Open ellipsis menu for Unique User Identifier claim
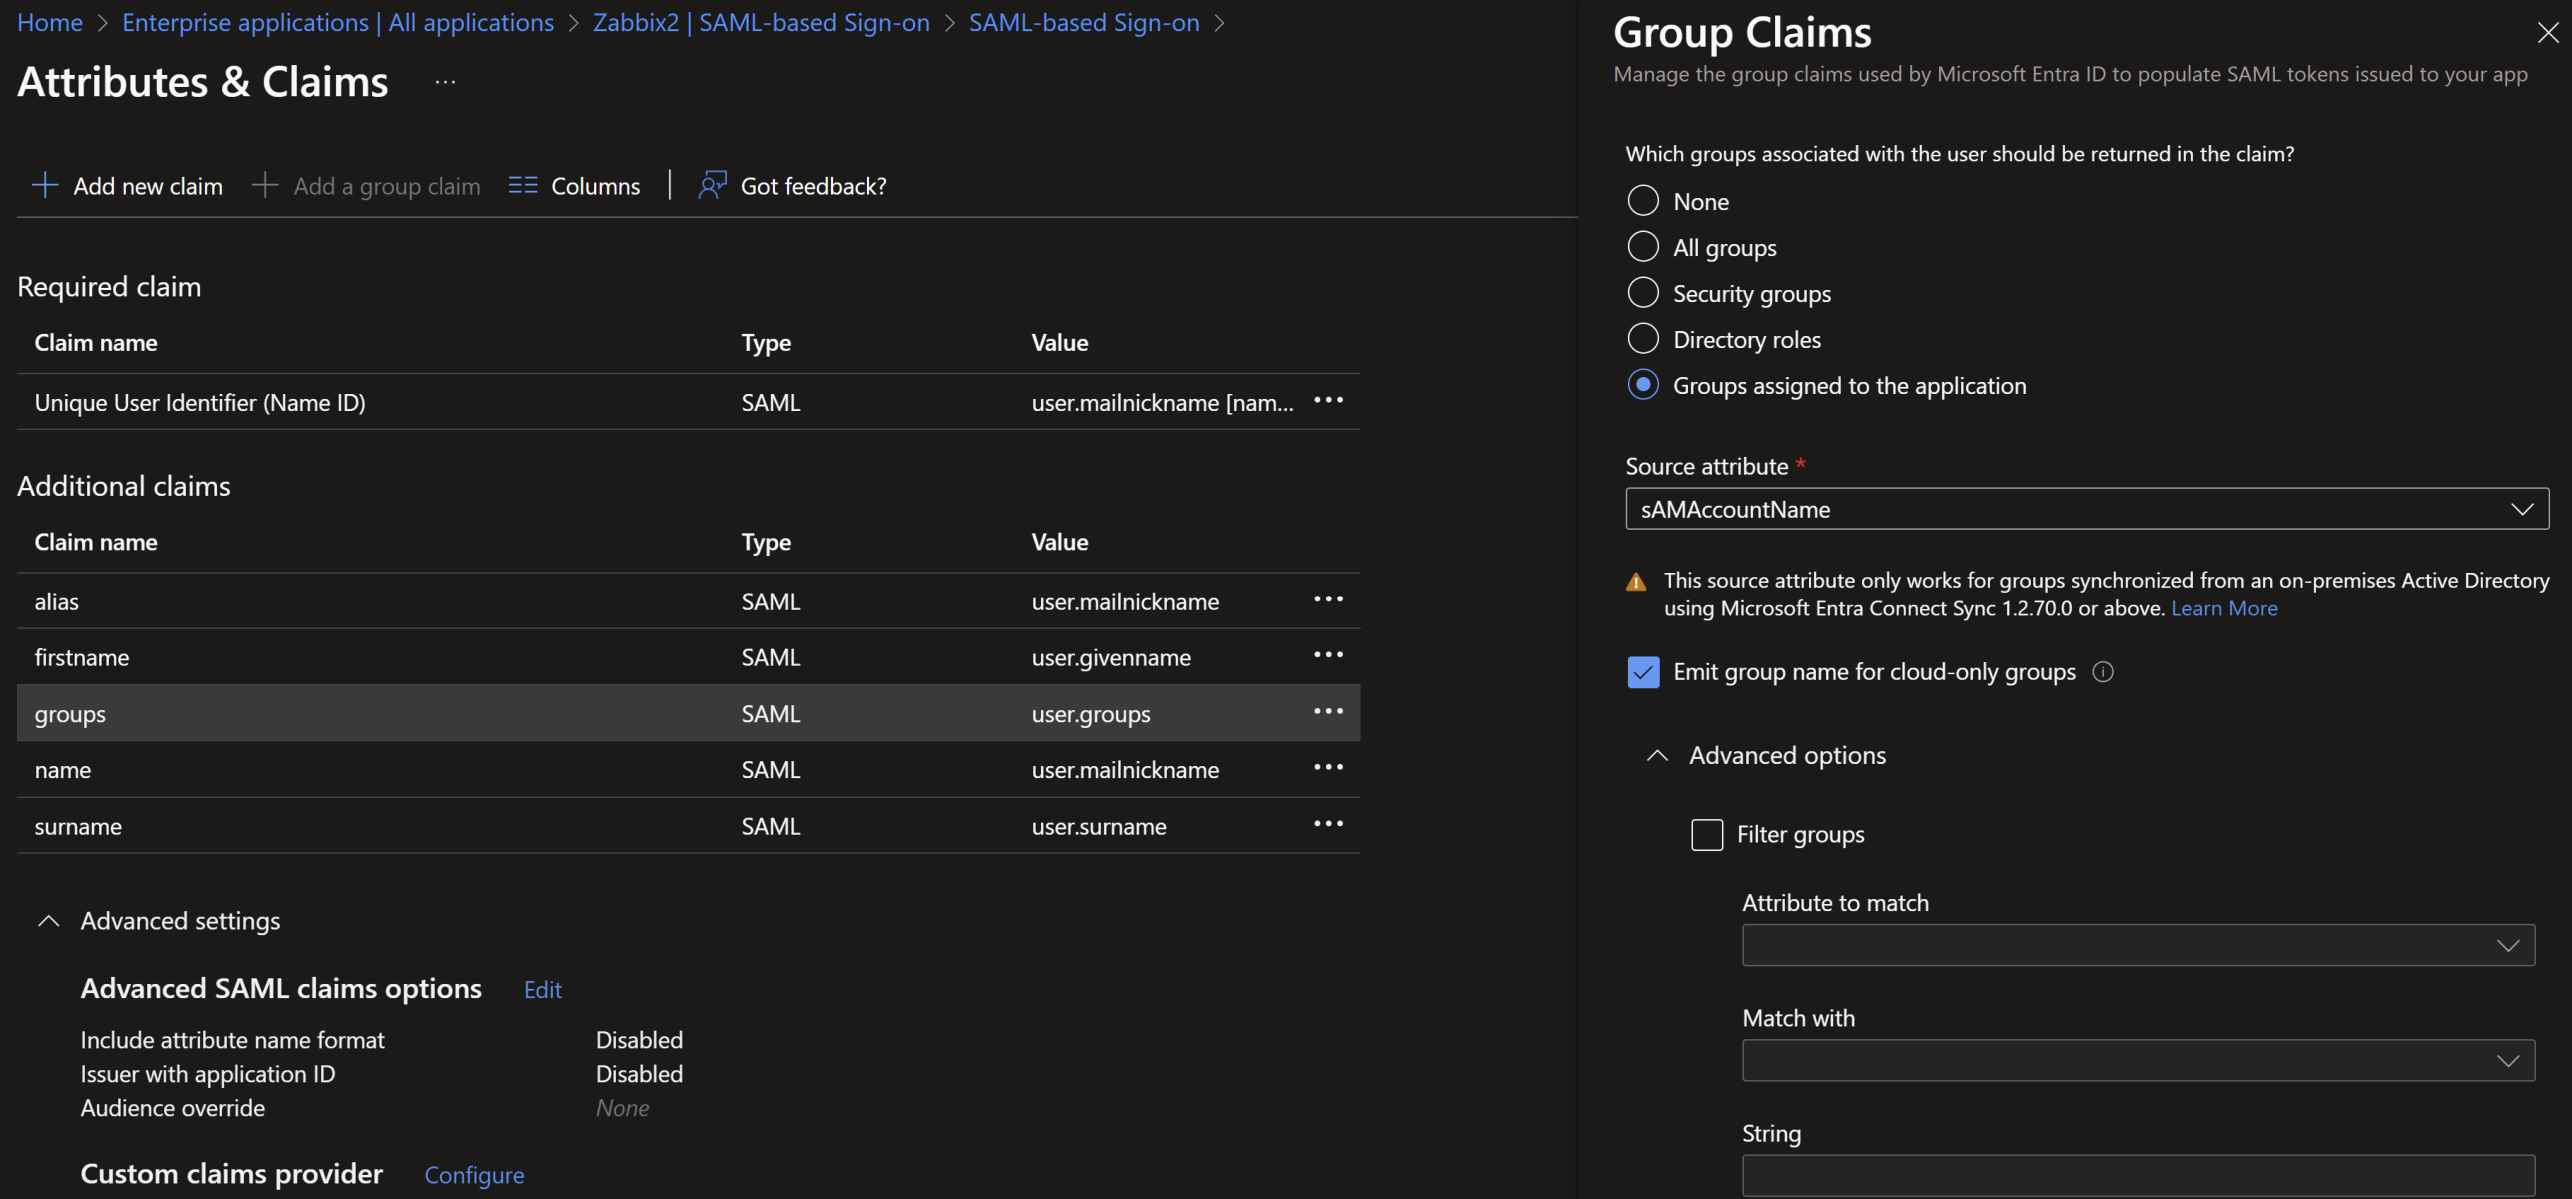The width and height of the screenshot is (2572, 1199). (x=1328, y=401)
